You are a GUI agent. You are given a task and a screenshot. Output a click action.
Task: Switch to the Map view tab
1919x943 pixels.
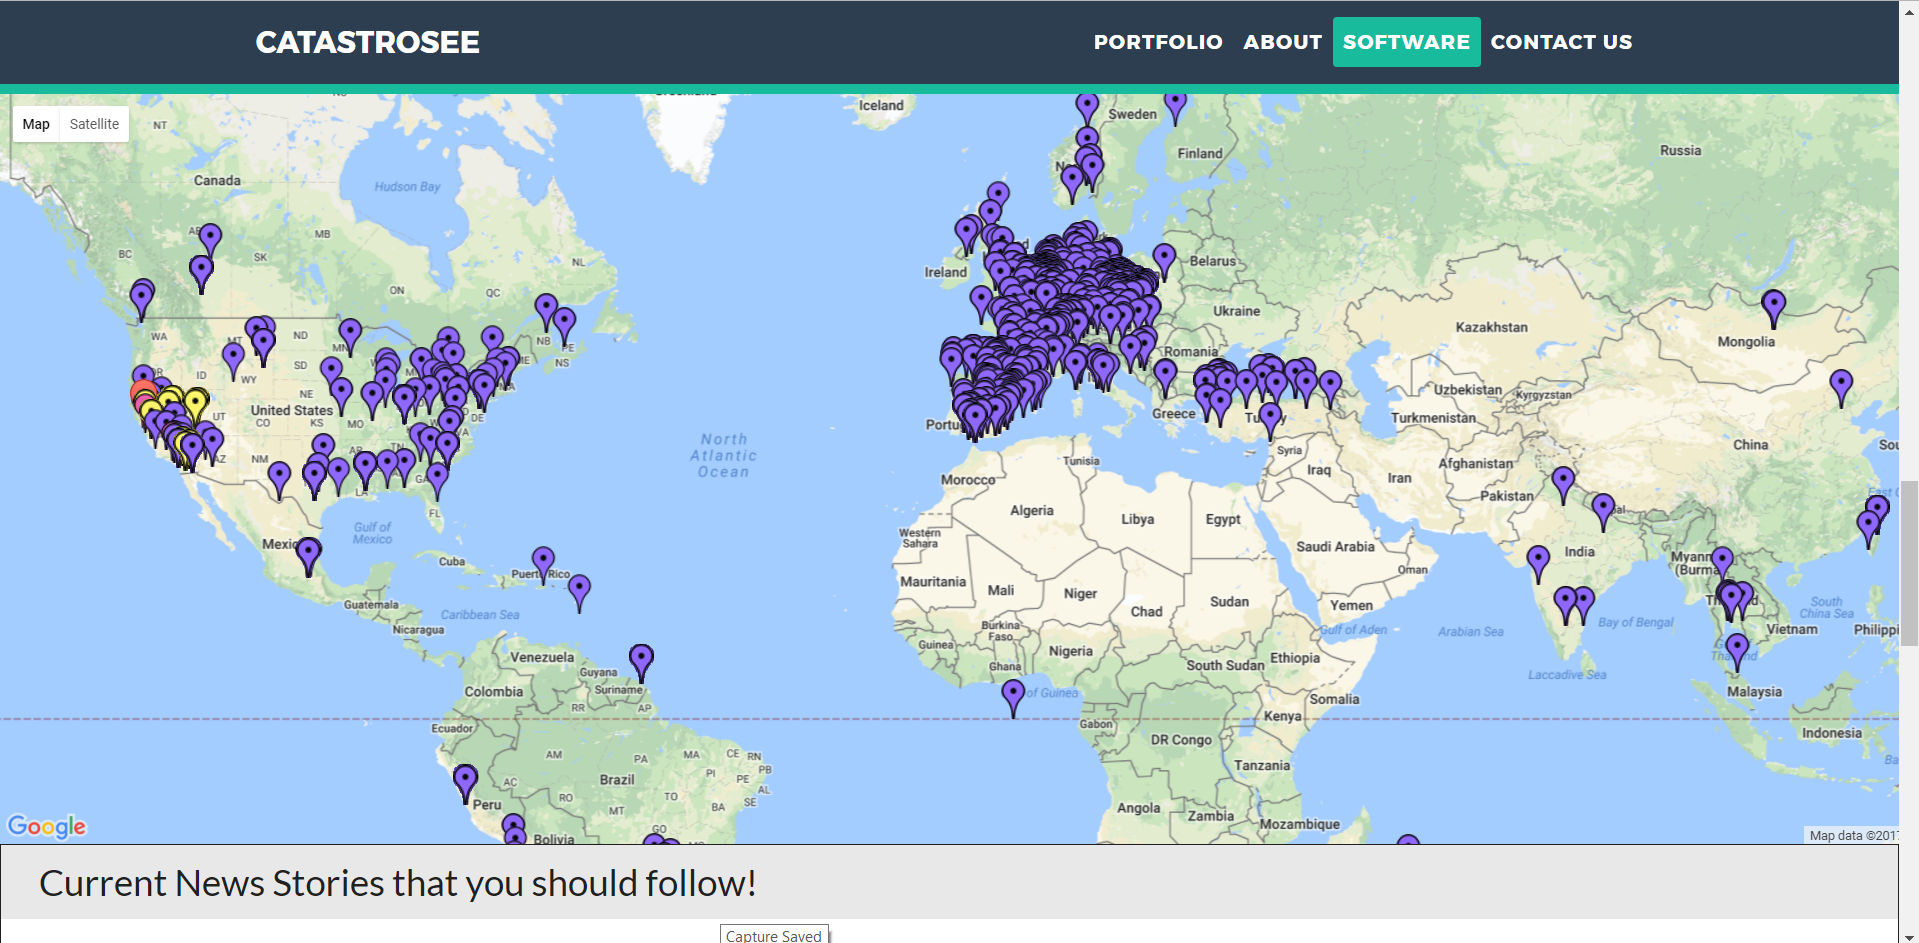tap(36, 124)
